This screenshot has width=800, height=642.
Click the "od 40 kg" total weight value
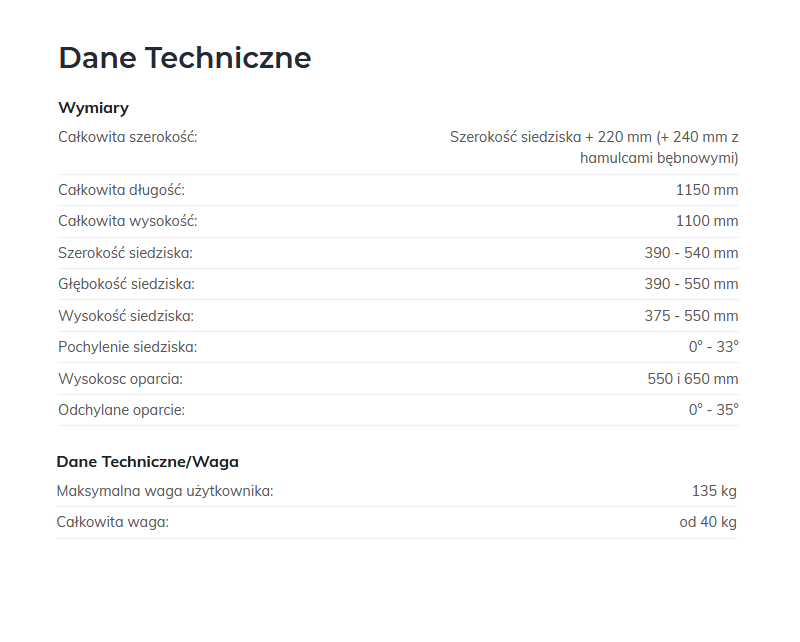[708, 522]
